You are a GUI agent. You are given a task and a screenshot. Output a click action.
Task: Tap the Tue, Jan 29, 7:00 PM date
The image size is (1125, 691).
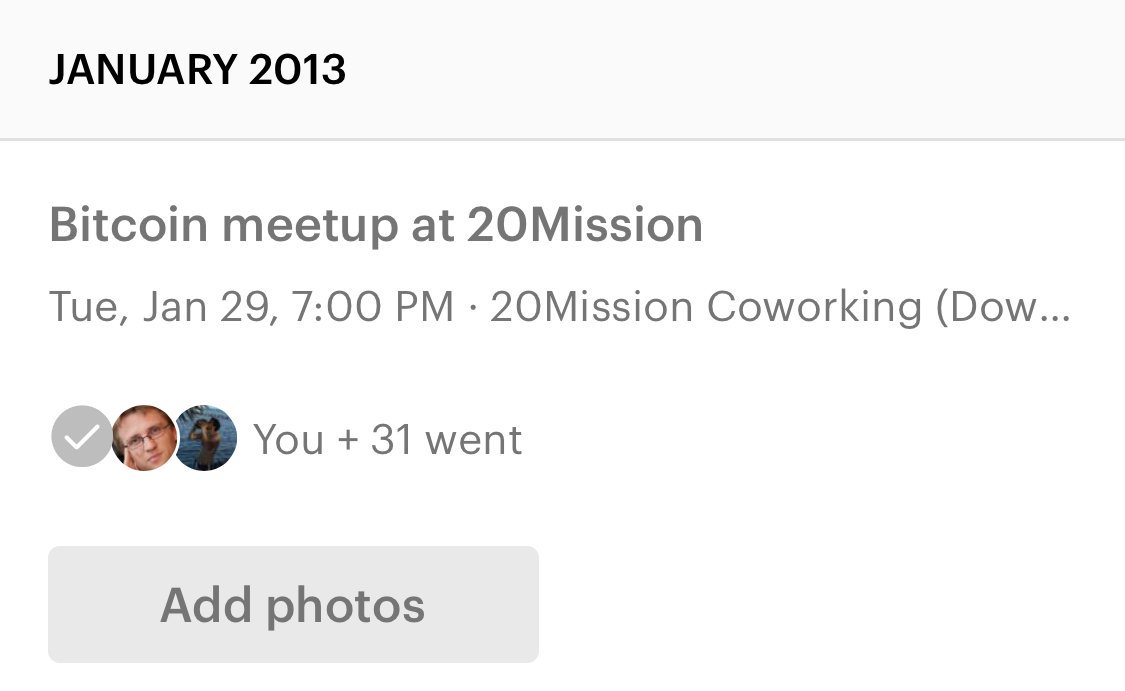click(x=251, y=307)
